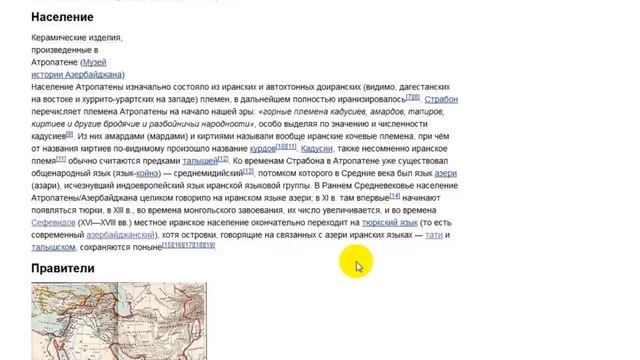The width and height of the screenshot is (640, 360).
Task: Follow the 'азери' language link
Action: tap(446, 173)
